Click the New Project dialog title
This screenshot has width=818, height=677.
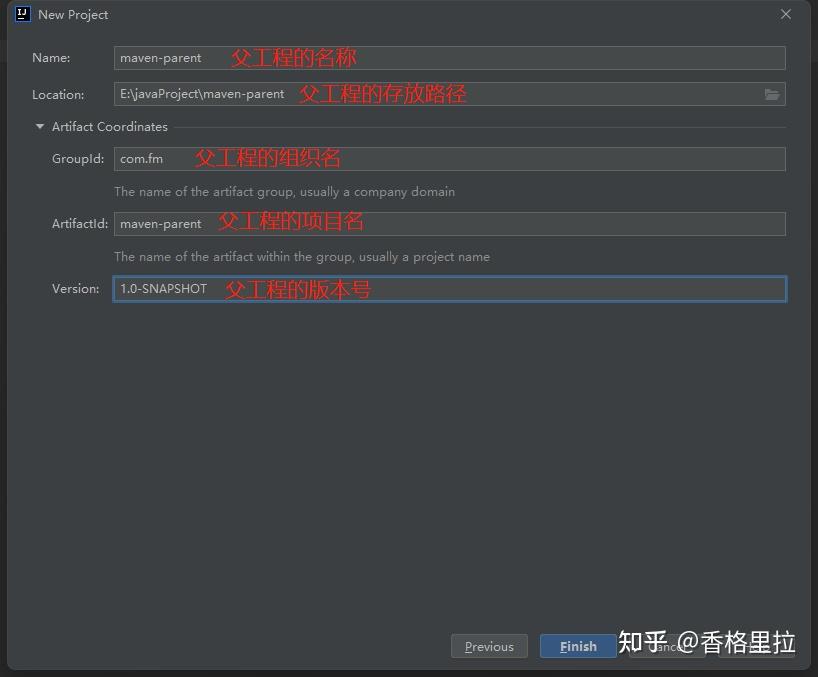(73, 15)
